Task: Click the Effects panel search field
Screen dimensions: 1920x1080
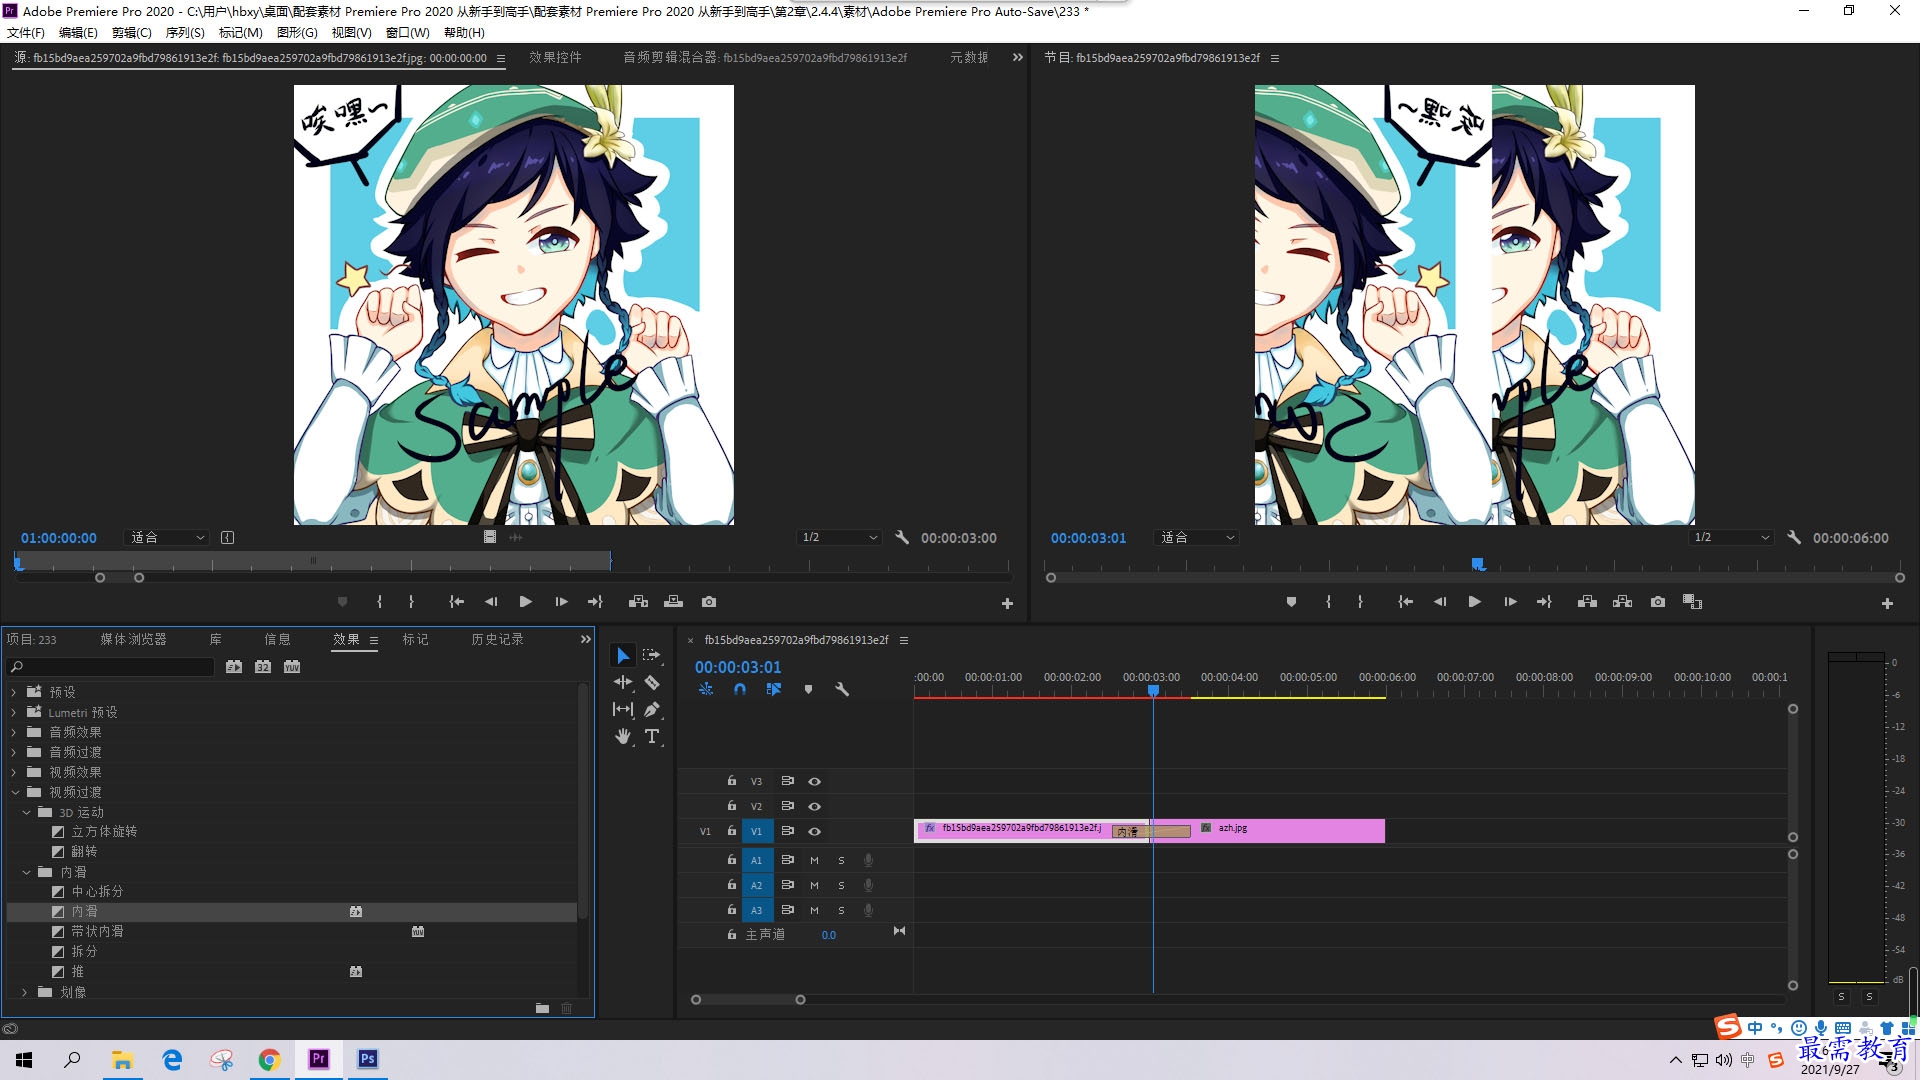Action: coord(112,667)
